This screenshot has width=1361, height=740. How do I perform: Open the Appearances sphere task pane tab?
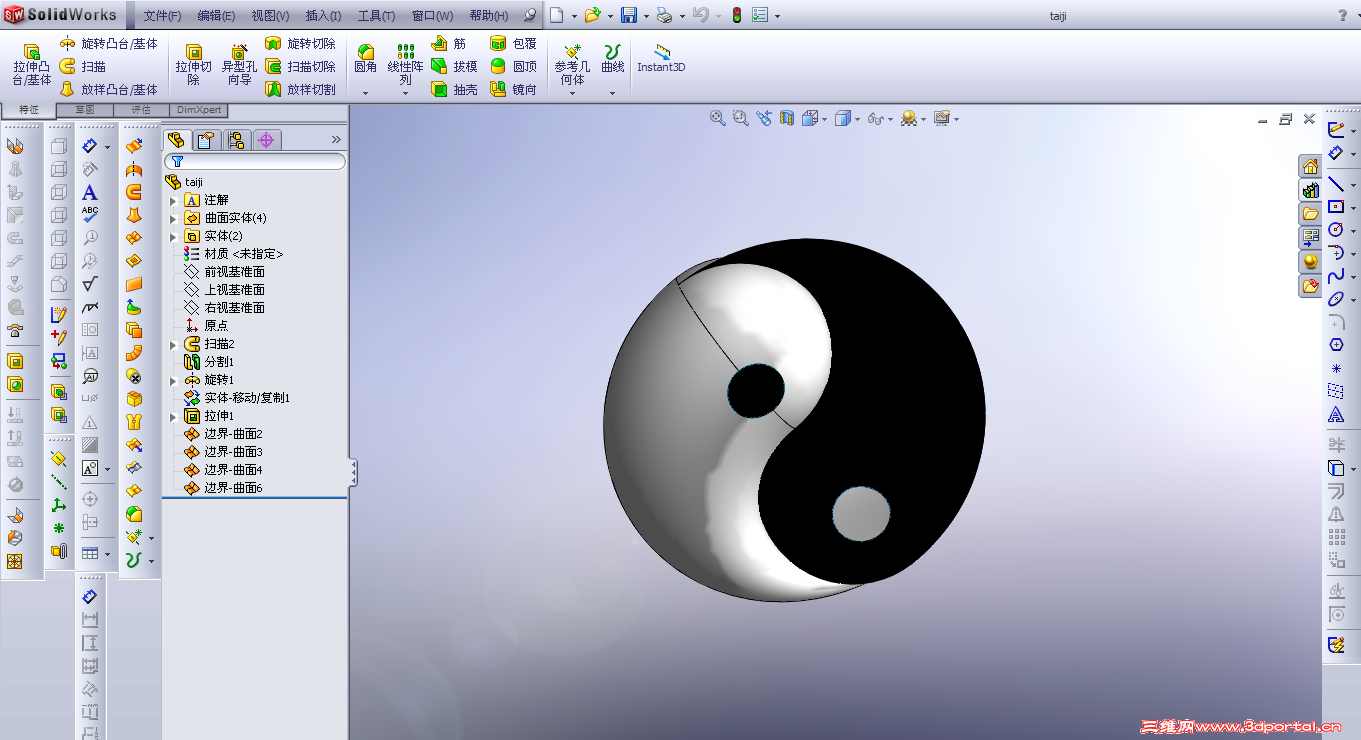(x=1310, y=262)
